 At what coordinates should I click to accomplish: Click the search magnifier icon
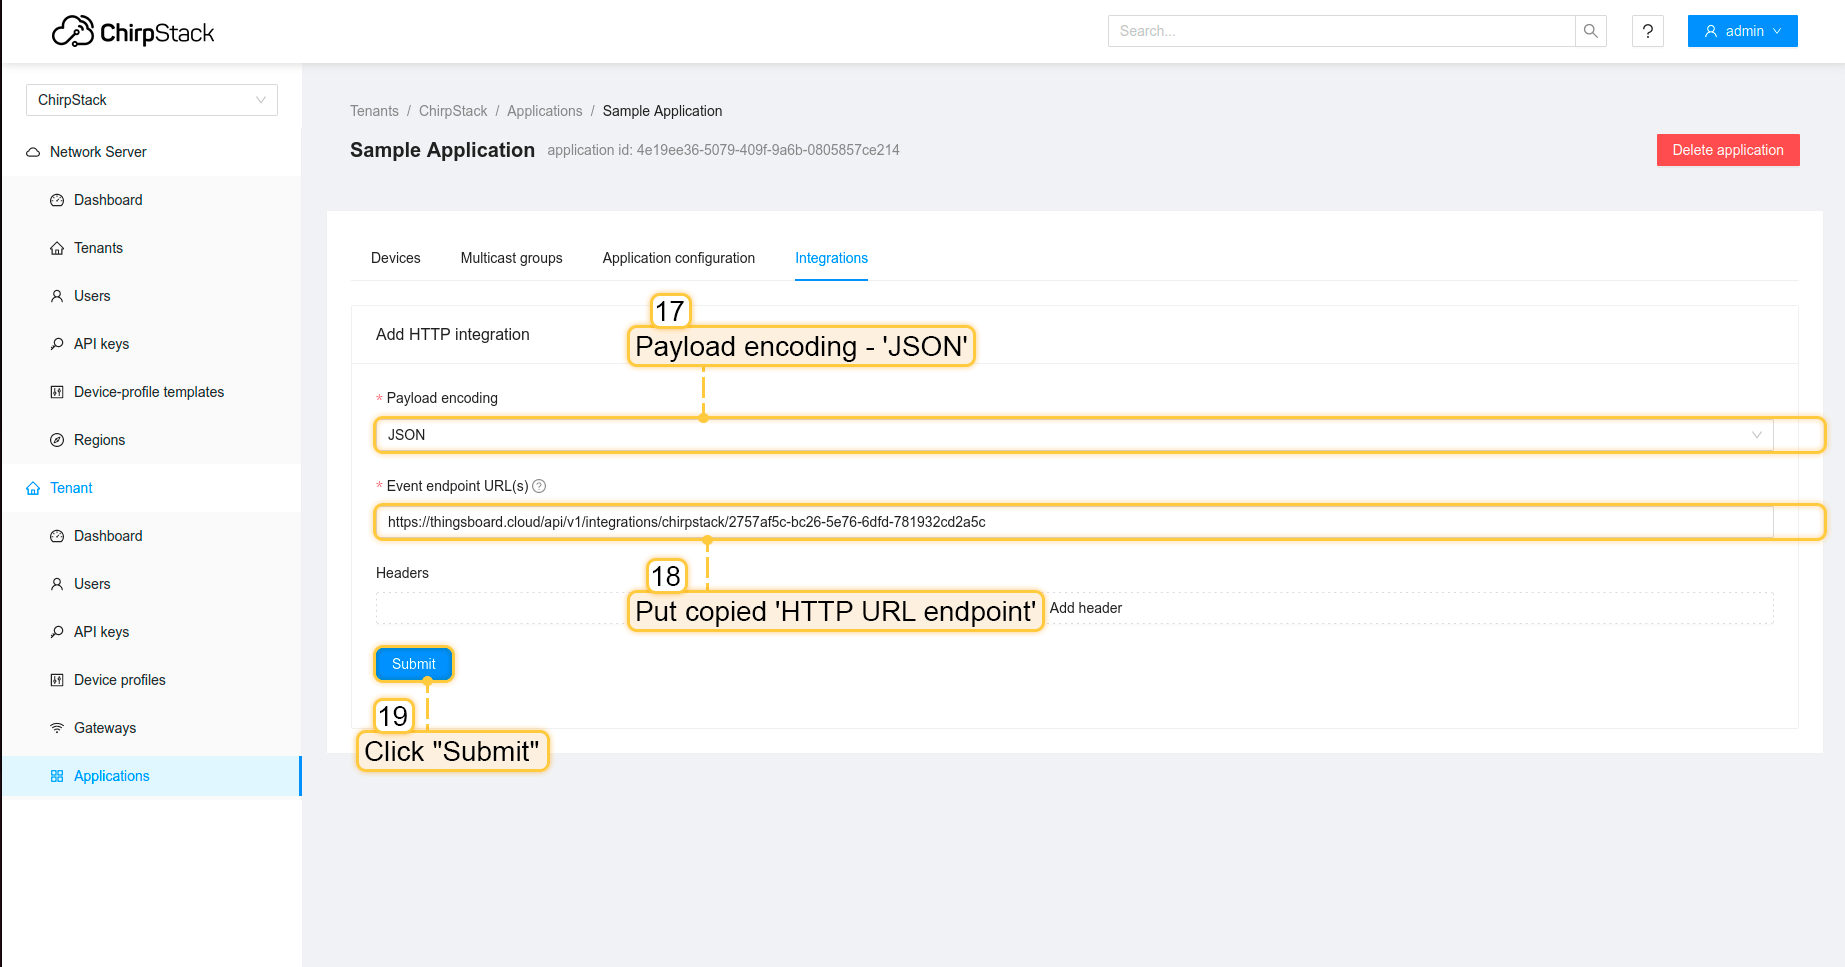click(1590, 31)
